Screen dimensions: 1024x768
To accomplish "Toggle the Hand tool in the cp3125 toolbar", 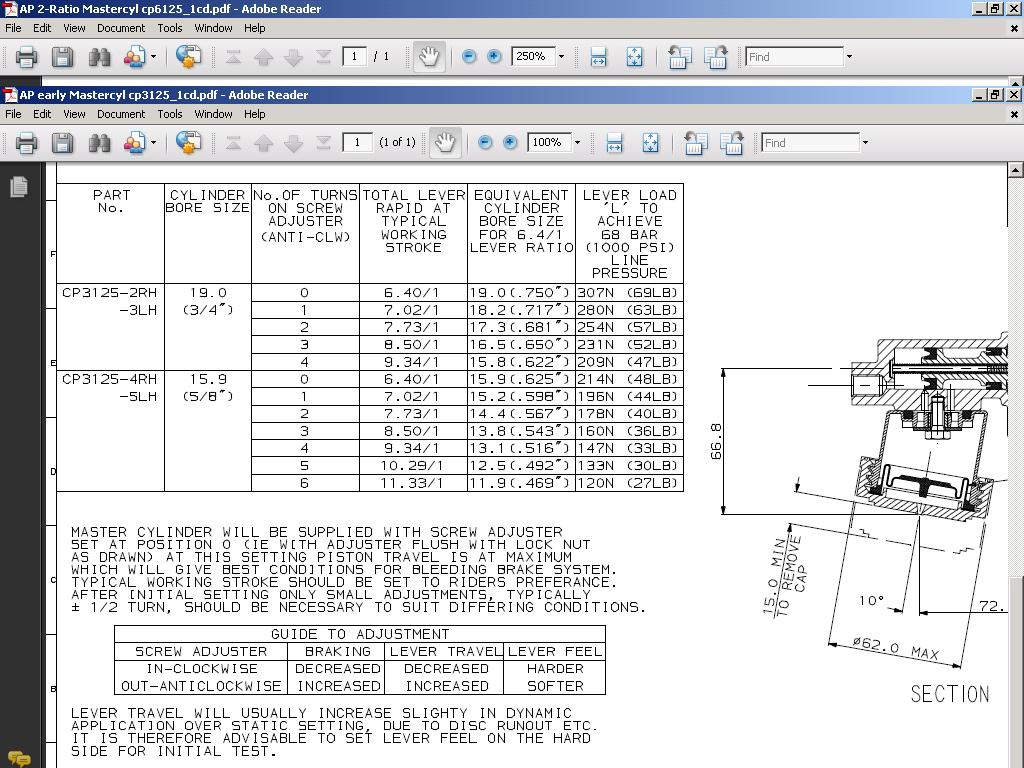I will (444, 143).
